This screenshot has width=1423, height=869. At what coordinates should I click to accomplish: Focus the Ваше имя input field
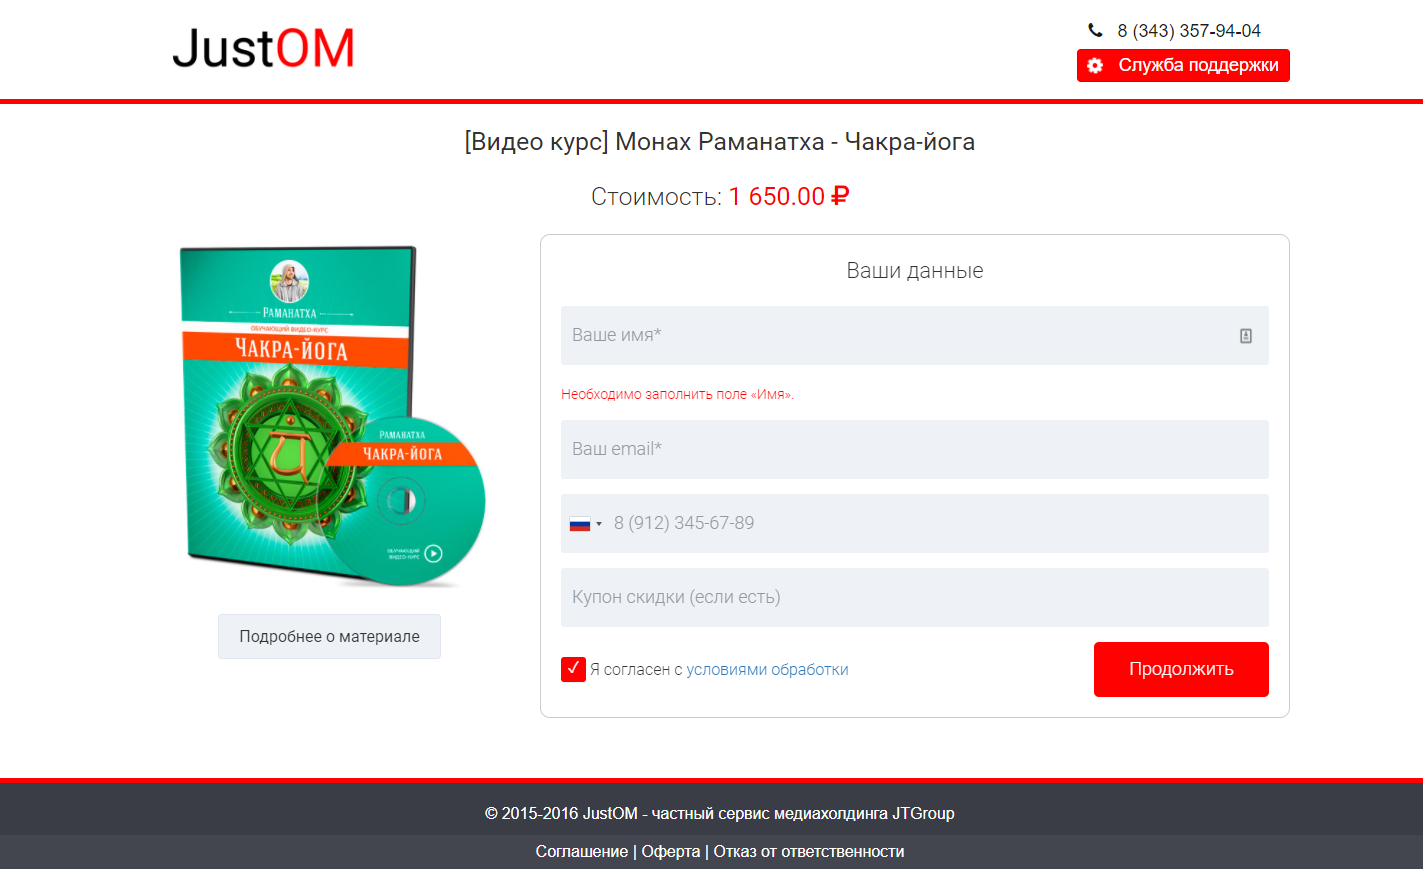[915, 336]
